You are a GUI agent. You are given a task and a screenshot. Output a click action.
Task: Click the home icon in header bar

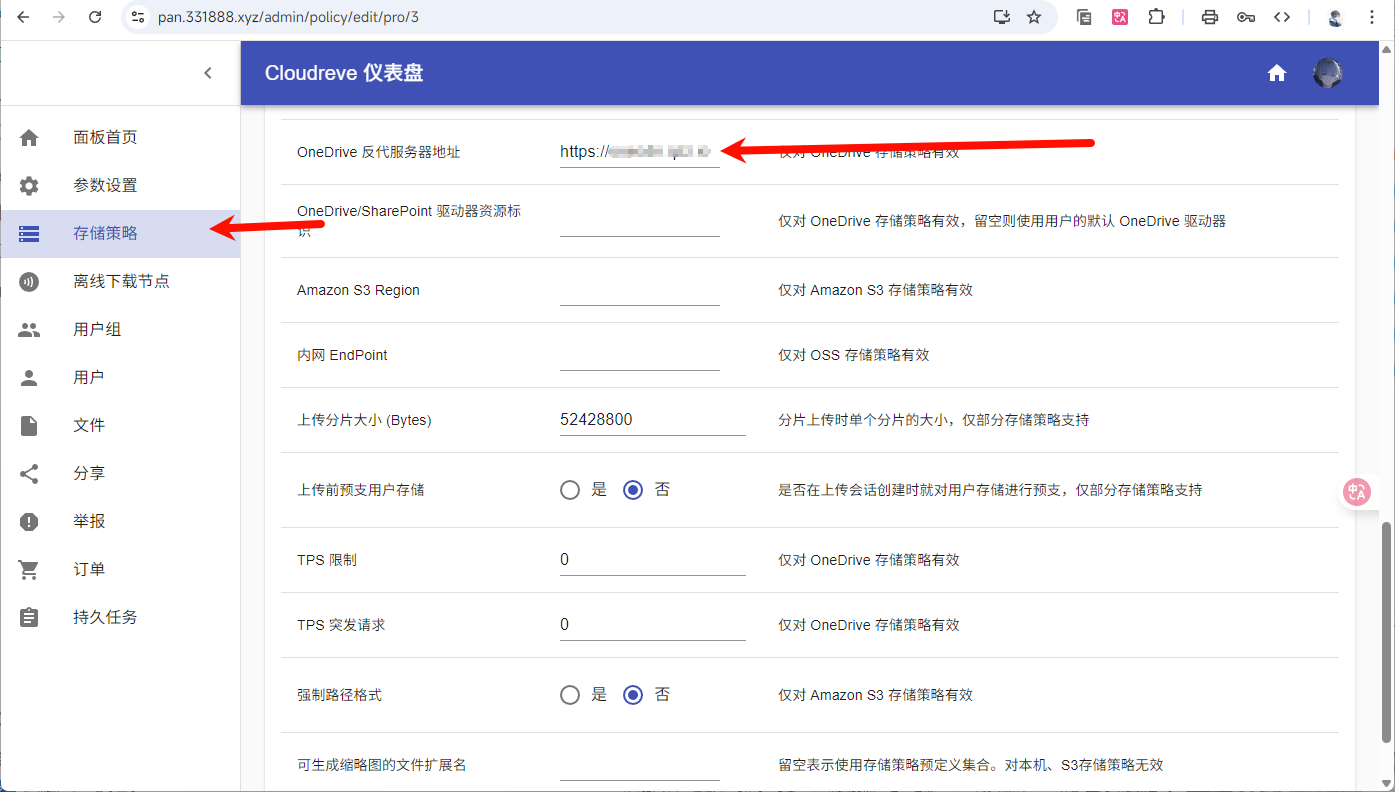[1276, 73]
